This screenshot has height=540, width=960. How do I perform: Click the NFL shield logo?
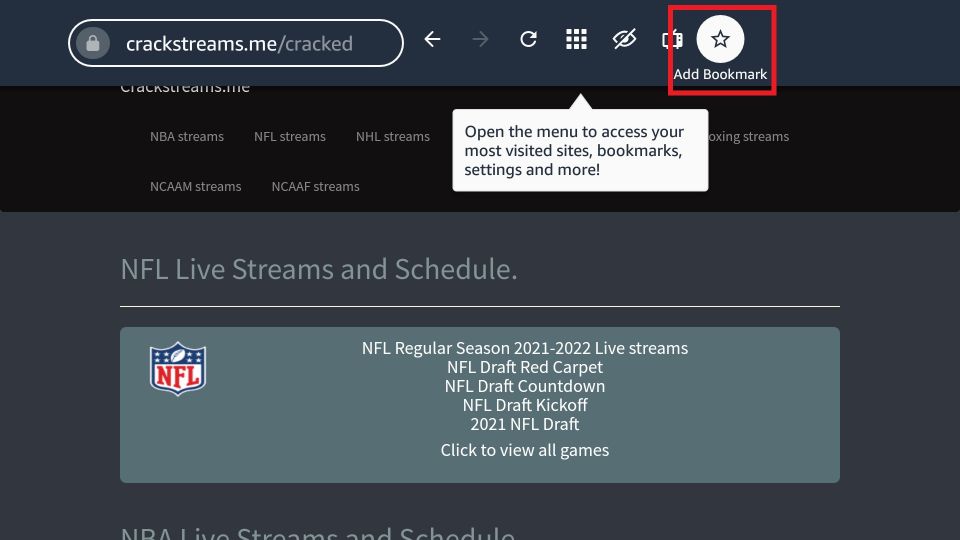(x=178, y=369)
